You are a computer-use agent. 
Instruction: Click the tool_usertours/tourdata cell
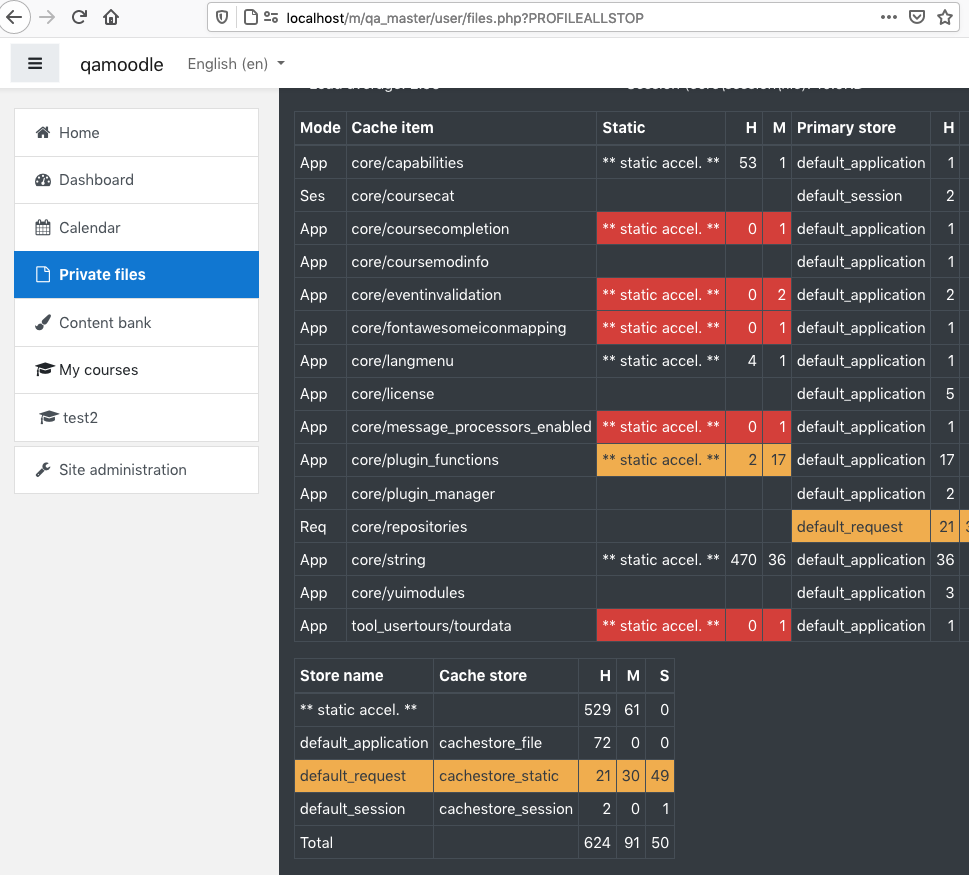pyautogui.click(x=471, y=626)
